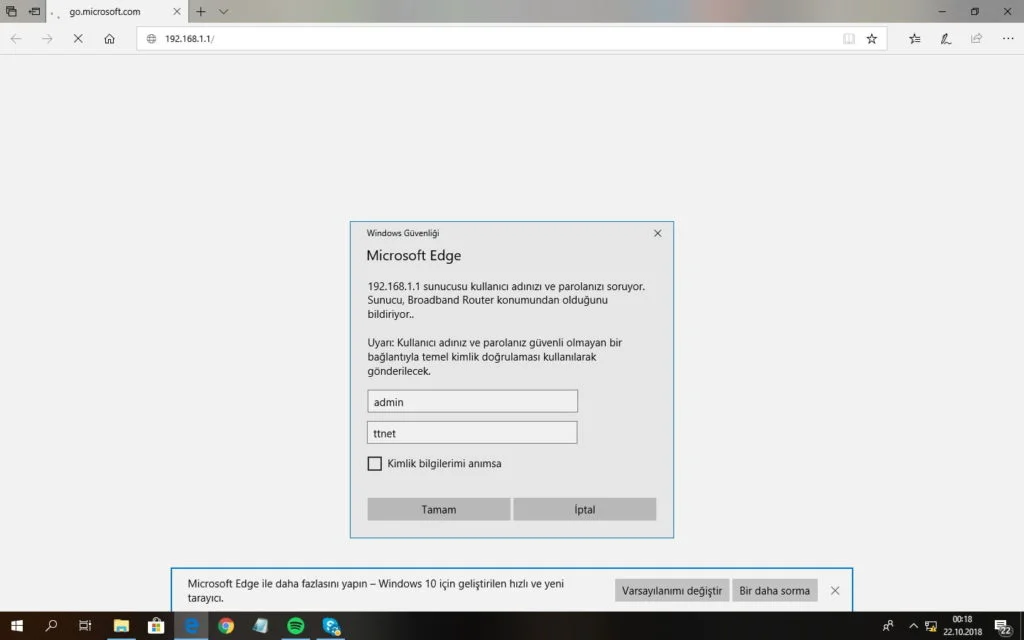Open Action Center notifications
1024x640 pixels.
[x=1002, y=626]
